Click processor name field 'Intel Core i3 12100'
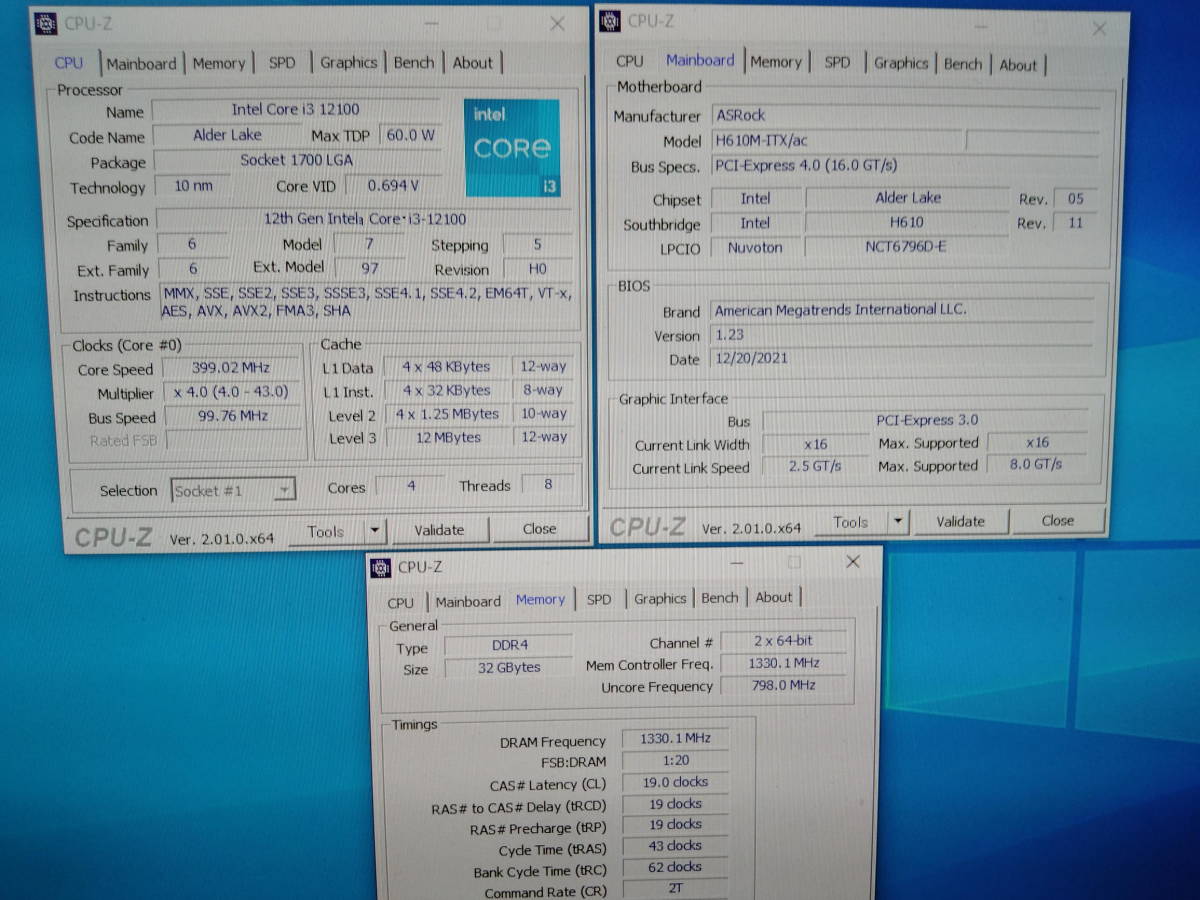The height and width of the screenshot is (900, 1200). pos(295,110)
